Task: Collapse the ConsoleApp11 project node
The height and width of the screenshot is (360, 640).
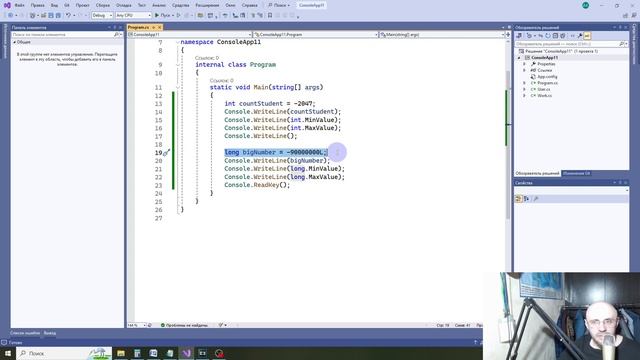Action: (519, 58)
